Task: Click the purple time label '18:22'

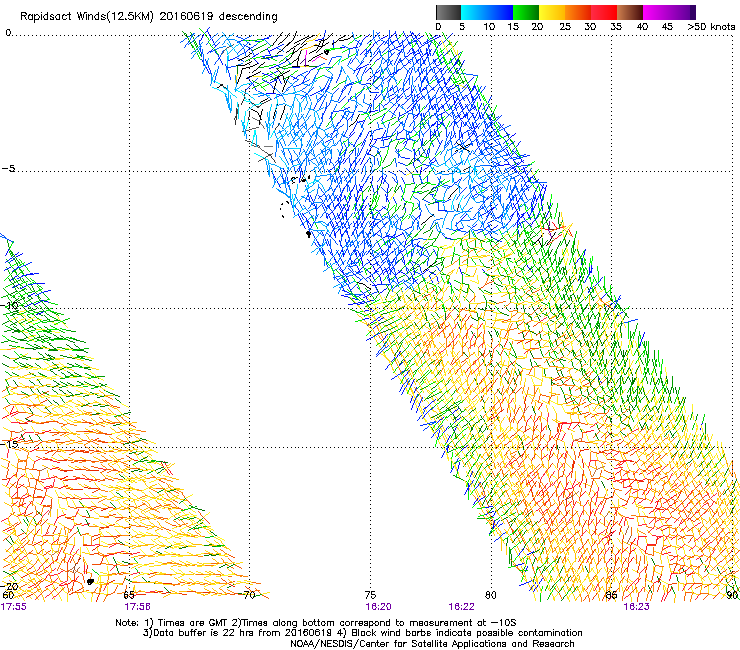Action: (x=461, y=607)
